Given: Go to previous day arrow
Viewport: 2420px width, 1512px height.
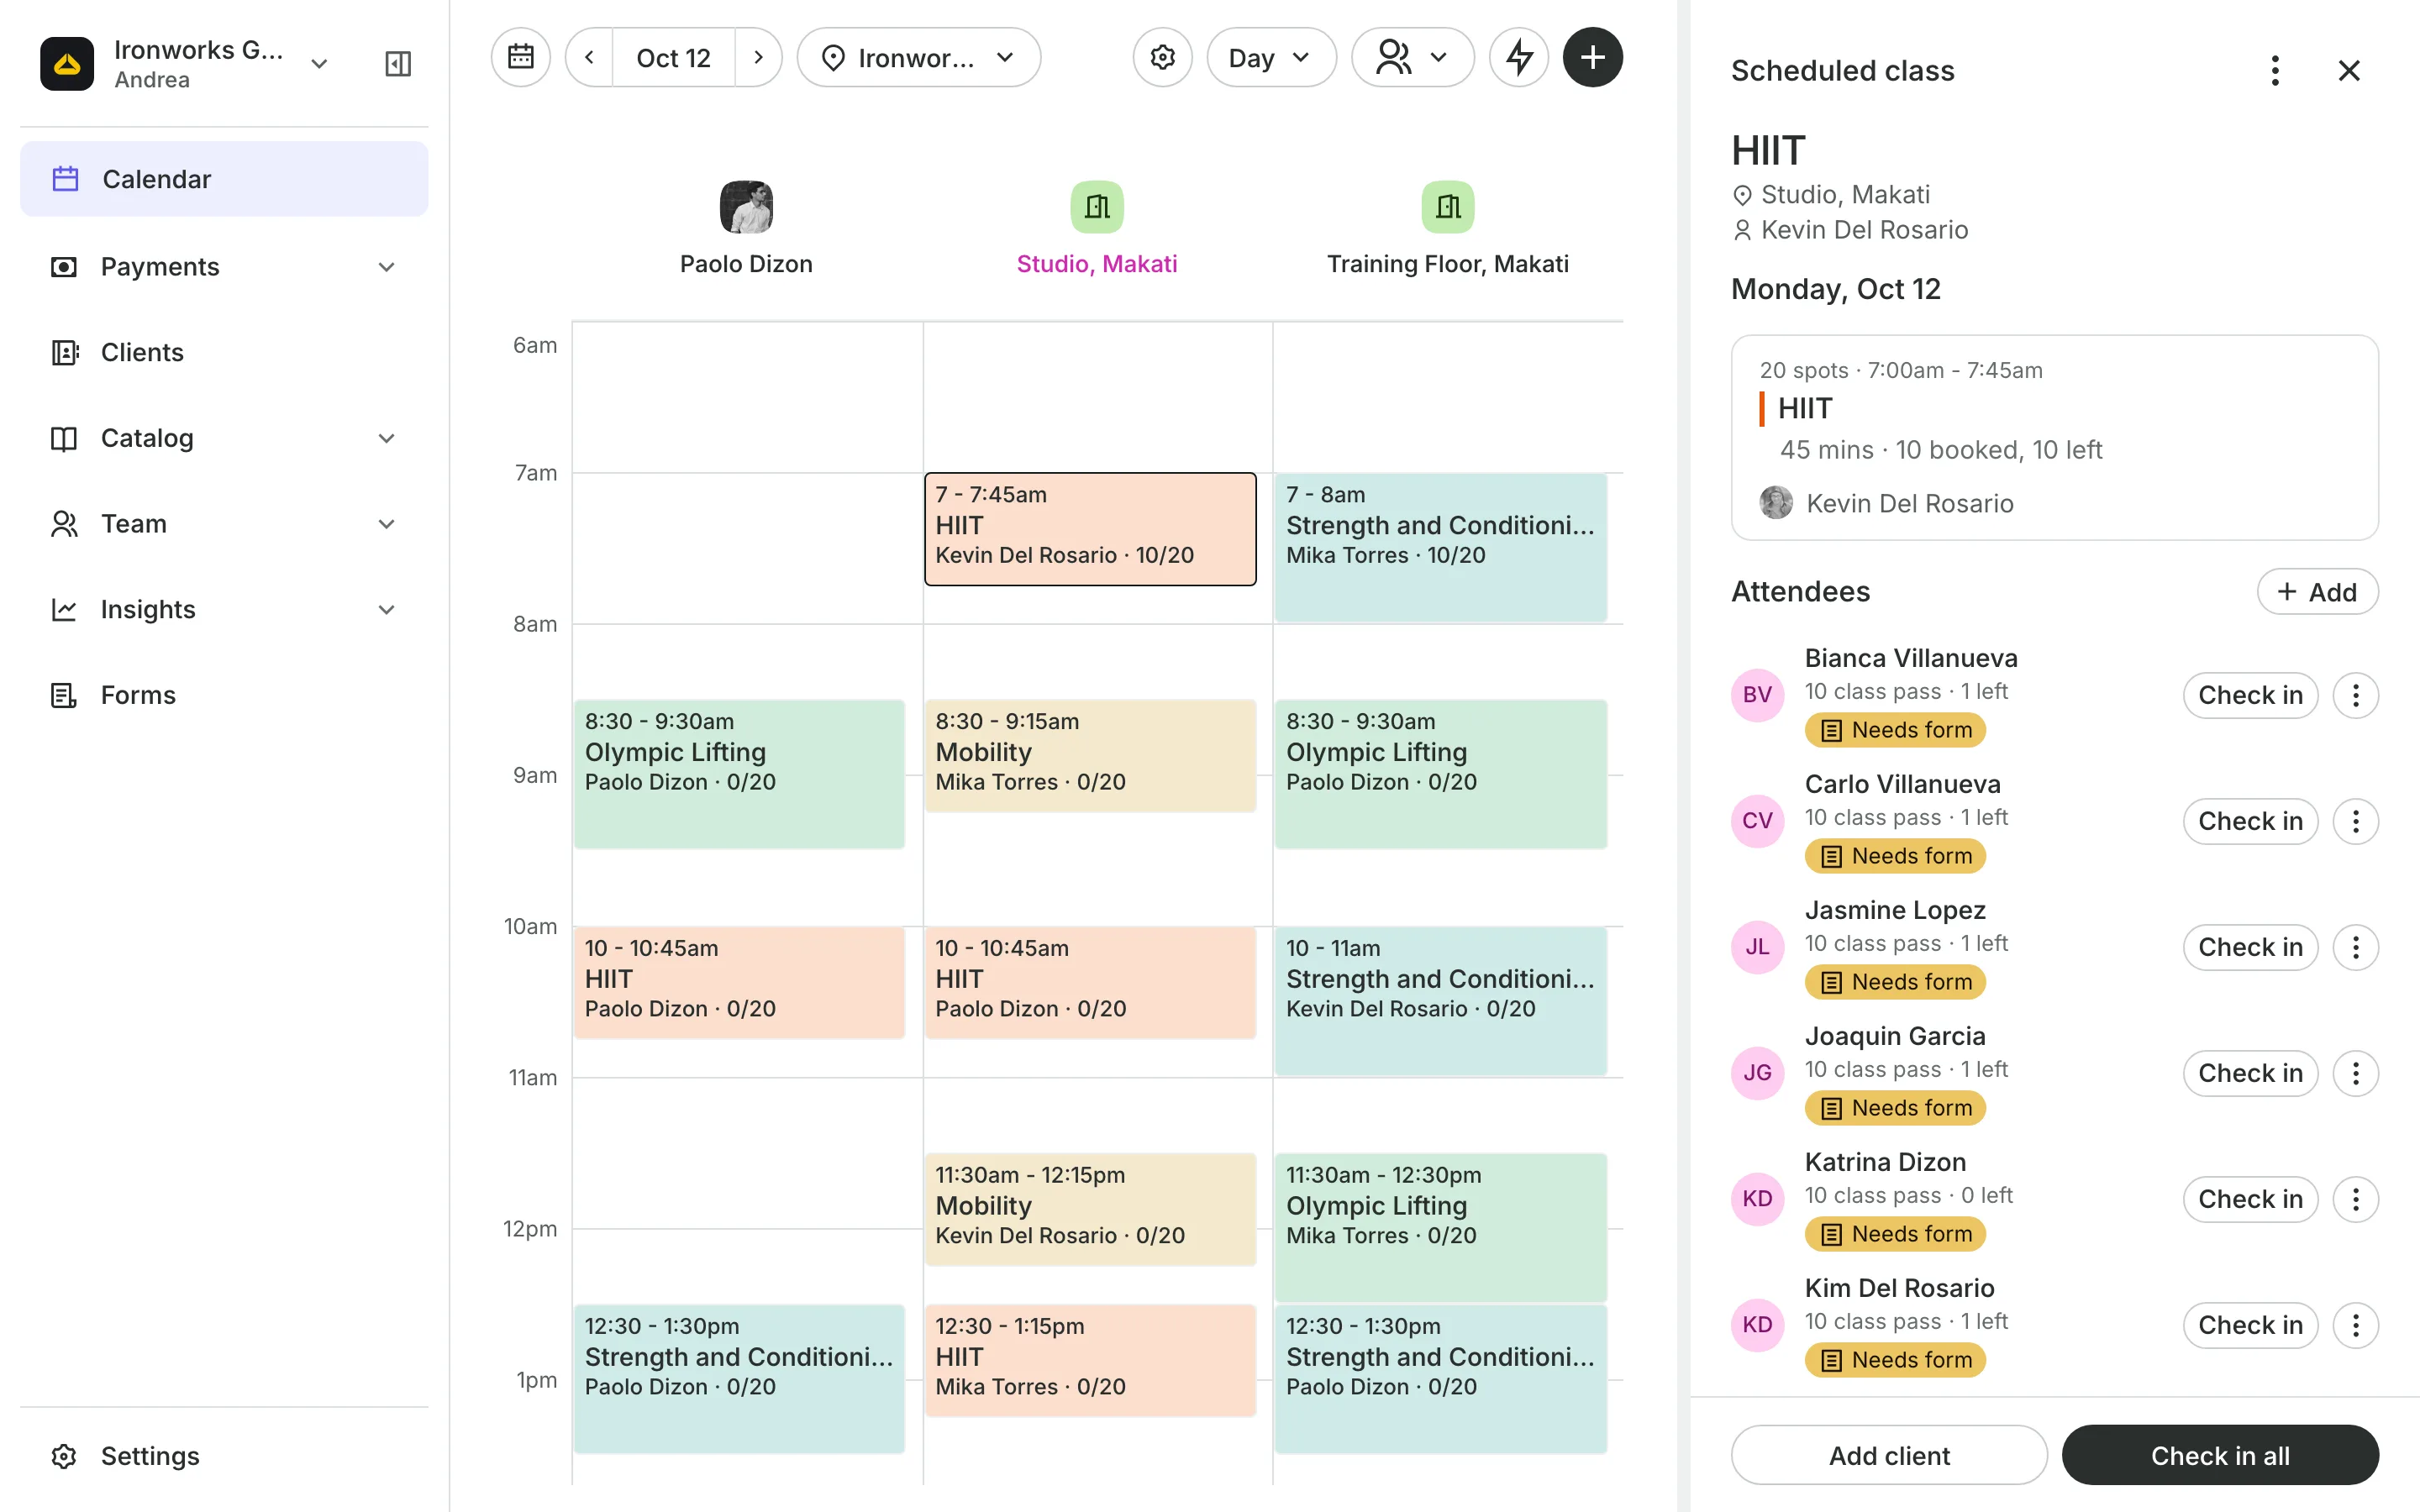Looking at the screenshot, I should coord(589,57).
